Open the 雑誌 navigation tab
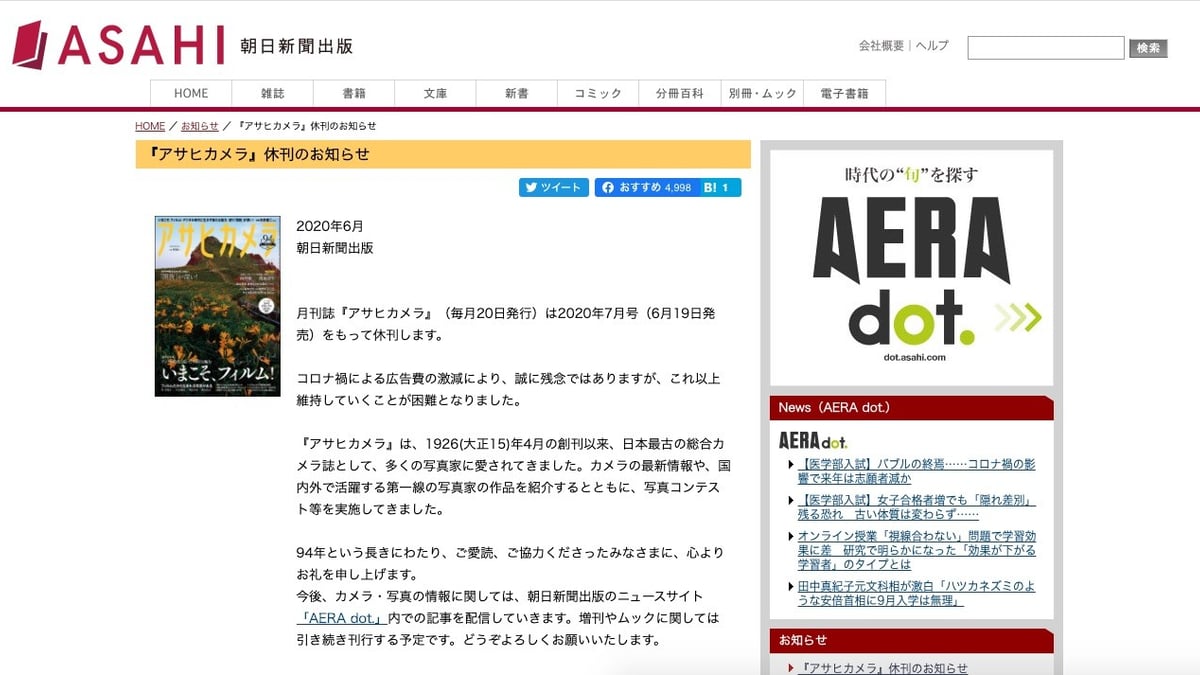Viewport: 1200px width, 675px height. coord(273,93)
